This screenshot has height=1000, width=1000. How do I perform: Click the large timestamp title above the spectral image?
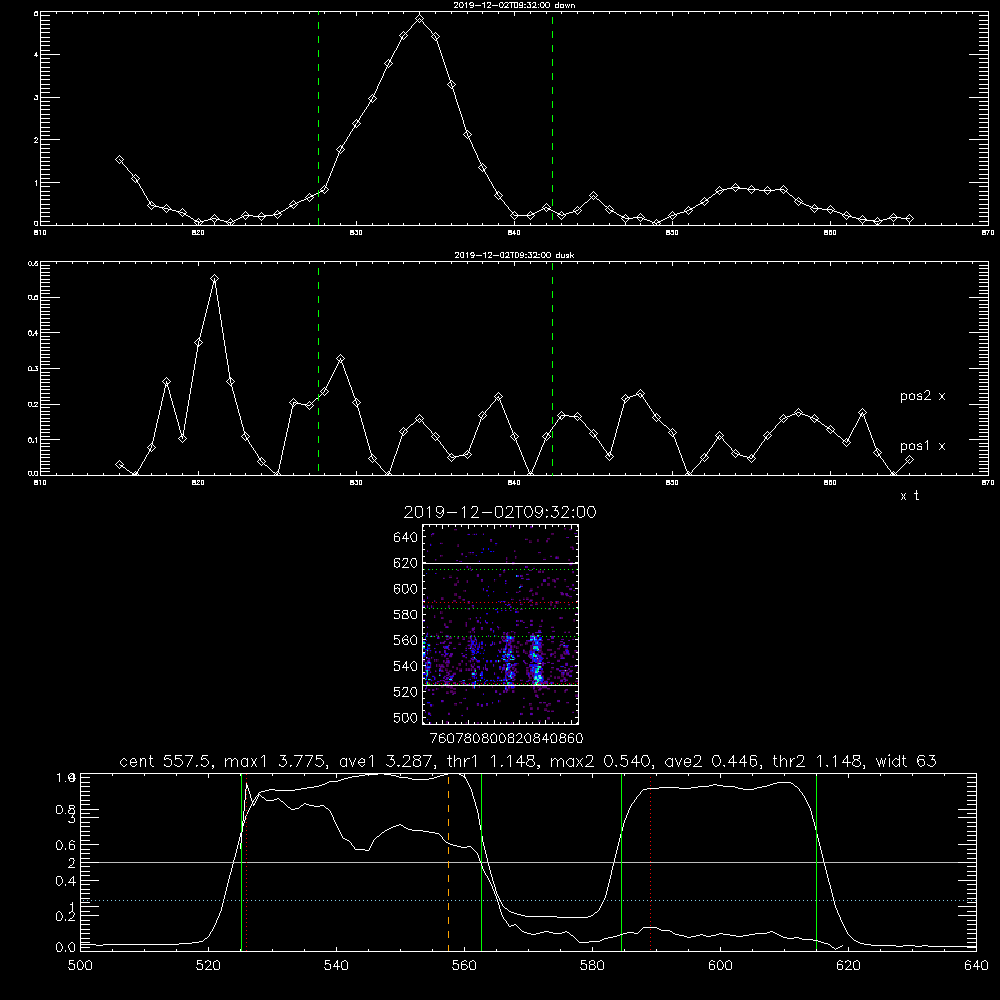point(500,512)
